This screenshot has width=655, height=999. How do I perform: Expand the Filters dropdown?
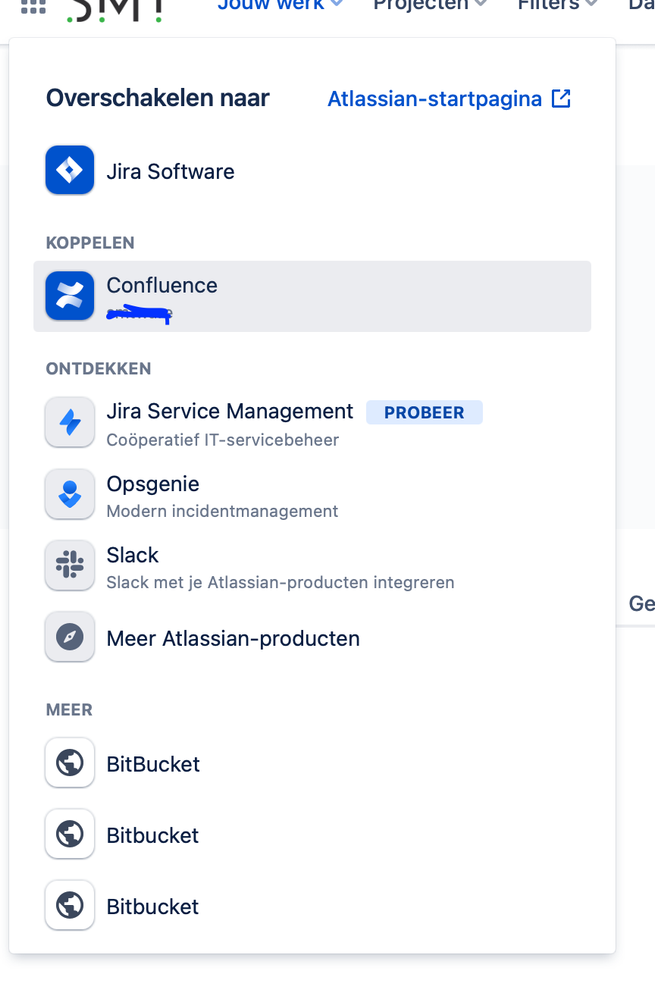coord(558,5)
